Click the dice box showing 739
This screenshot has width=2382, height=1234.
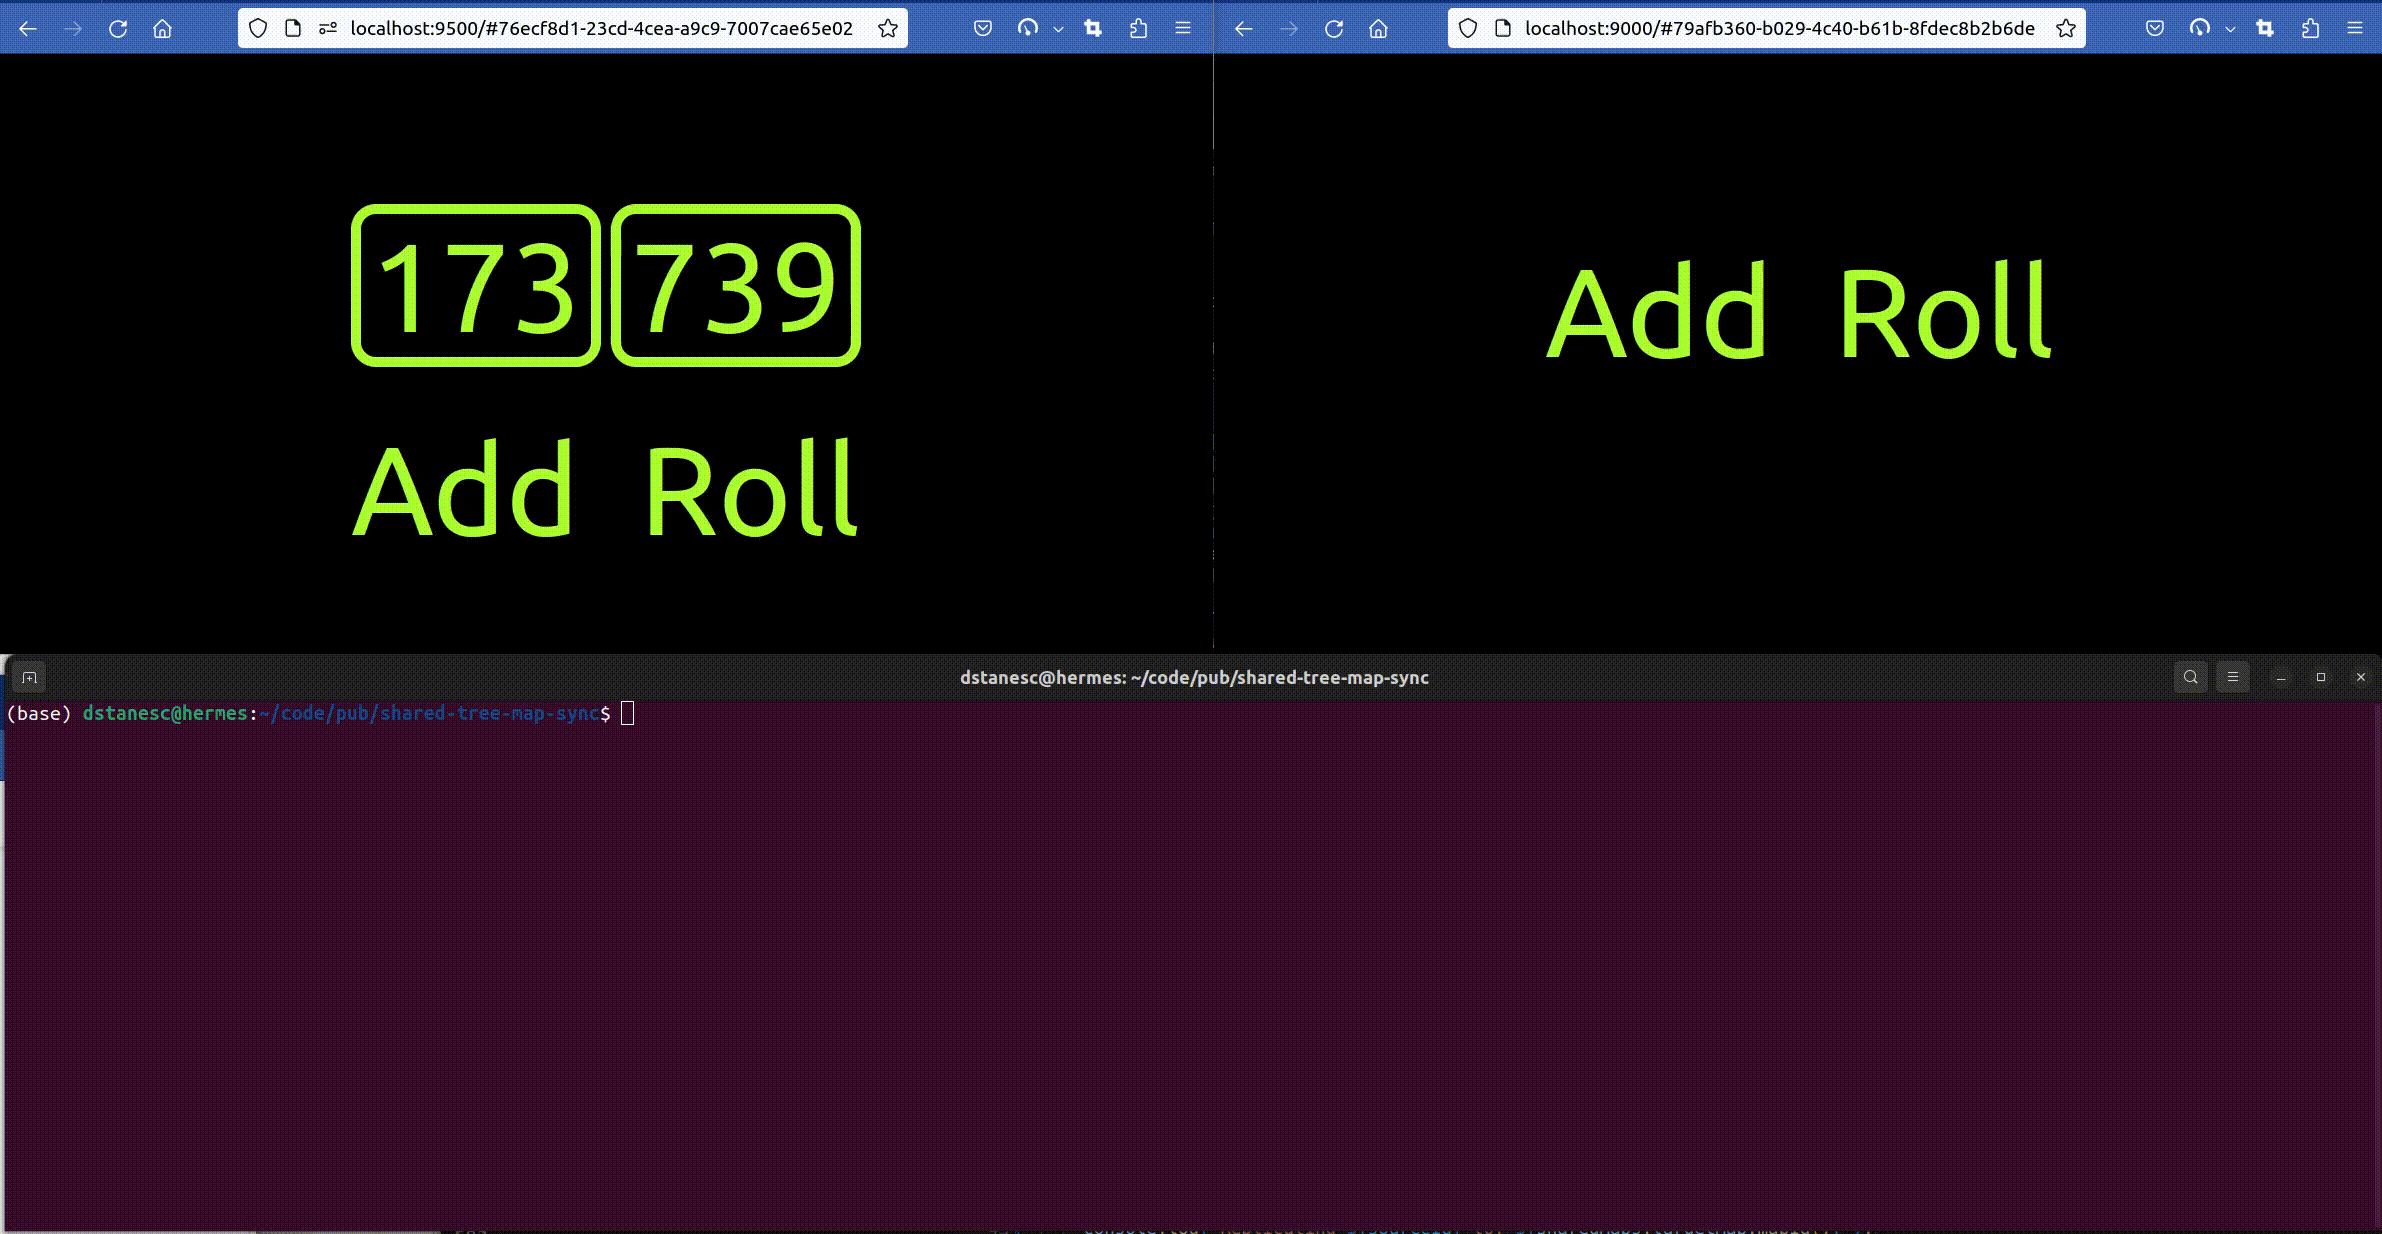(x=735, y=286)
